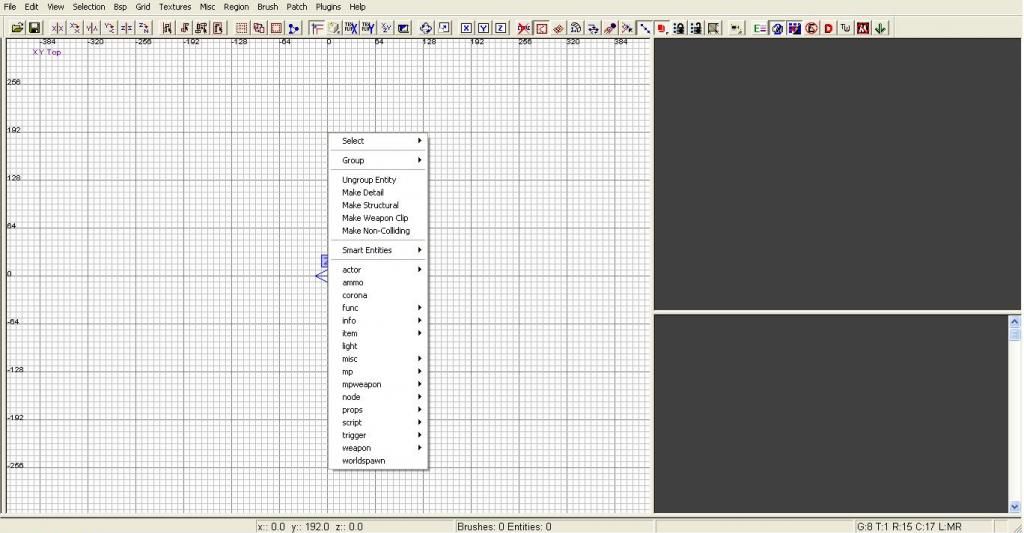Click the Brushes: 0 Entities: 0 status text
Screen dimensions: 1024x533
click(x=504, y=526)
